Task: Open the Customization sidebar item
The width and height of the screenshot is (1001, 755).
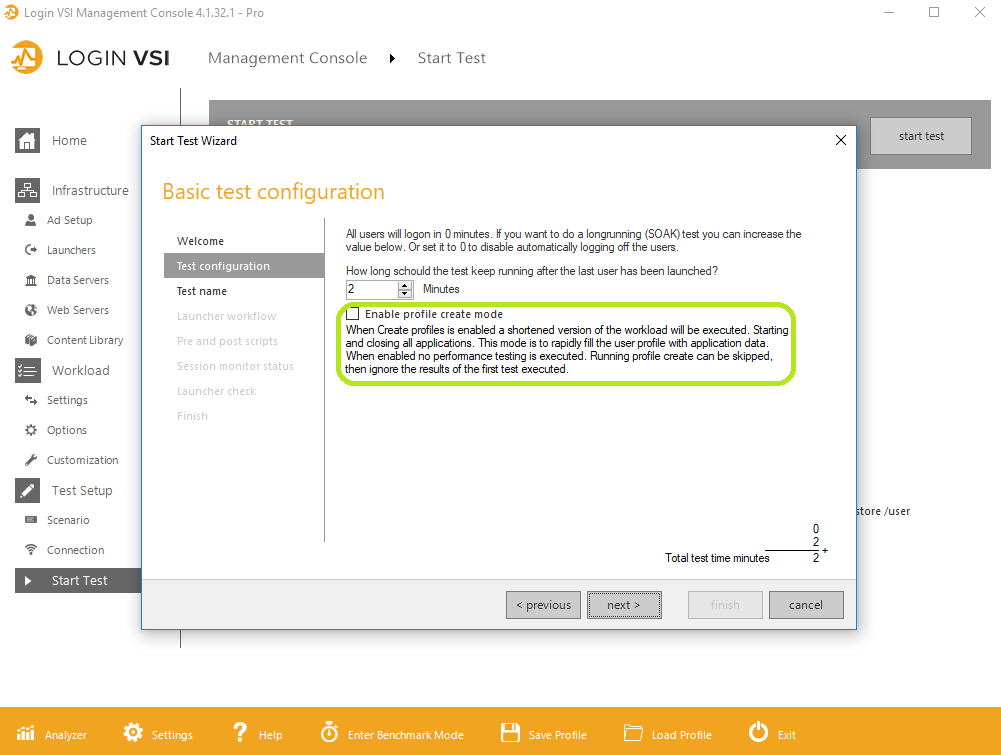Action: 83,460
